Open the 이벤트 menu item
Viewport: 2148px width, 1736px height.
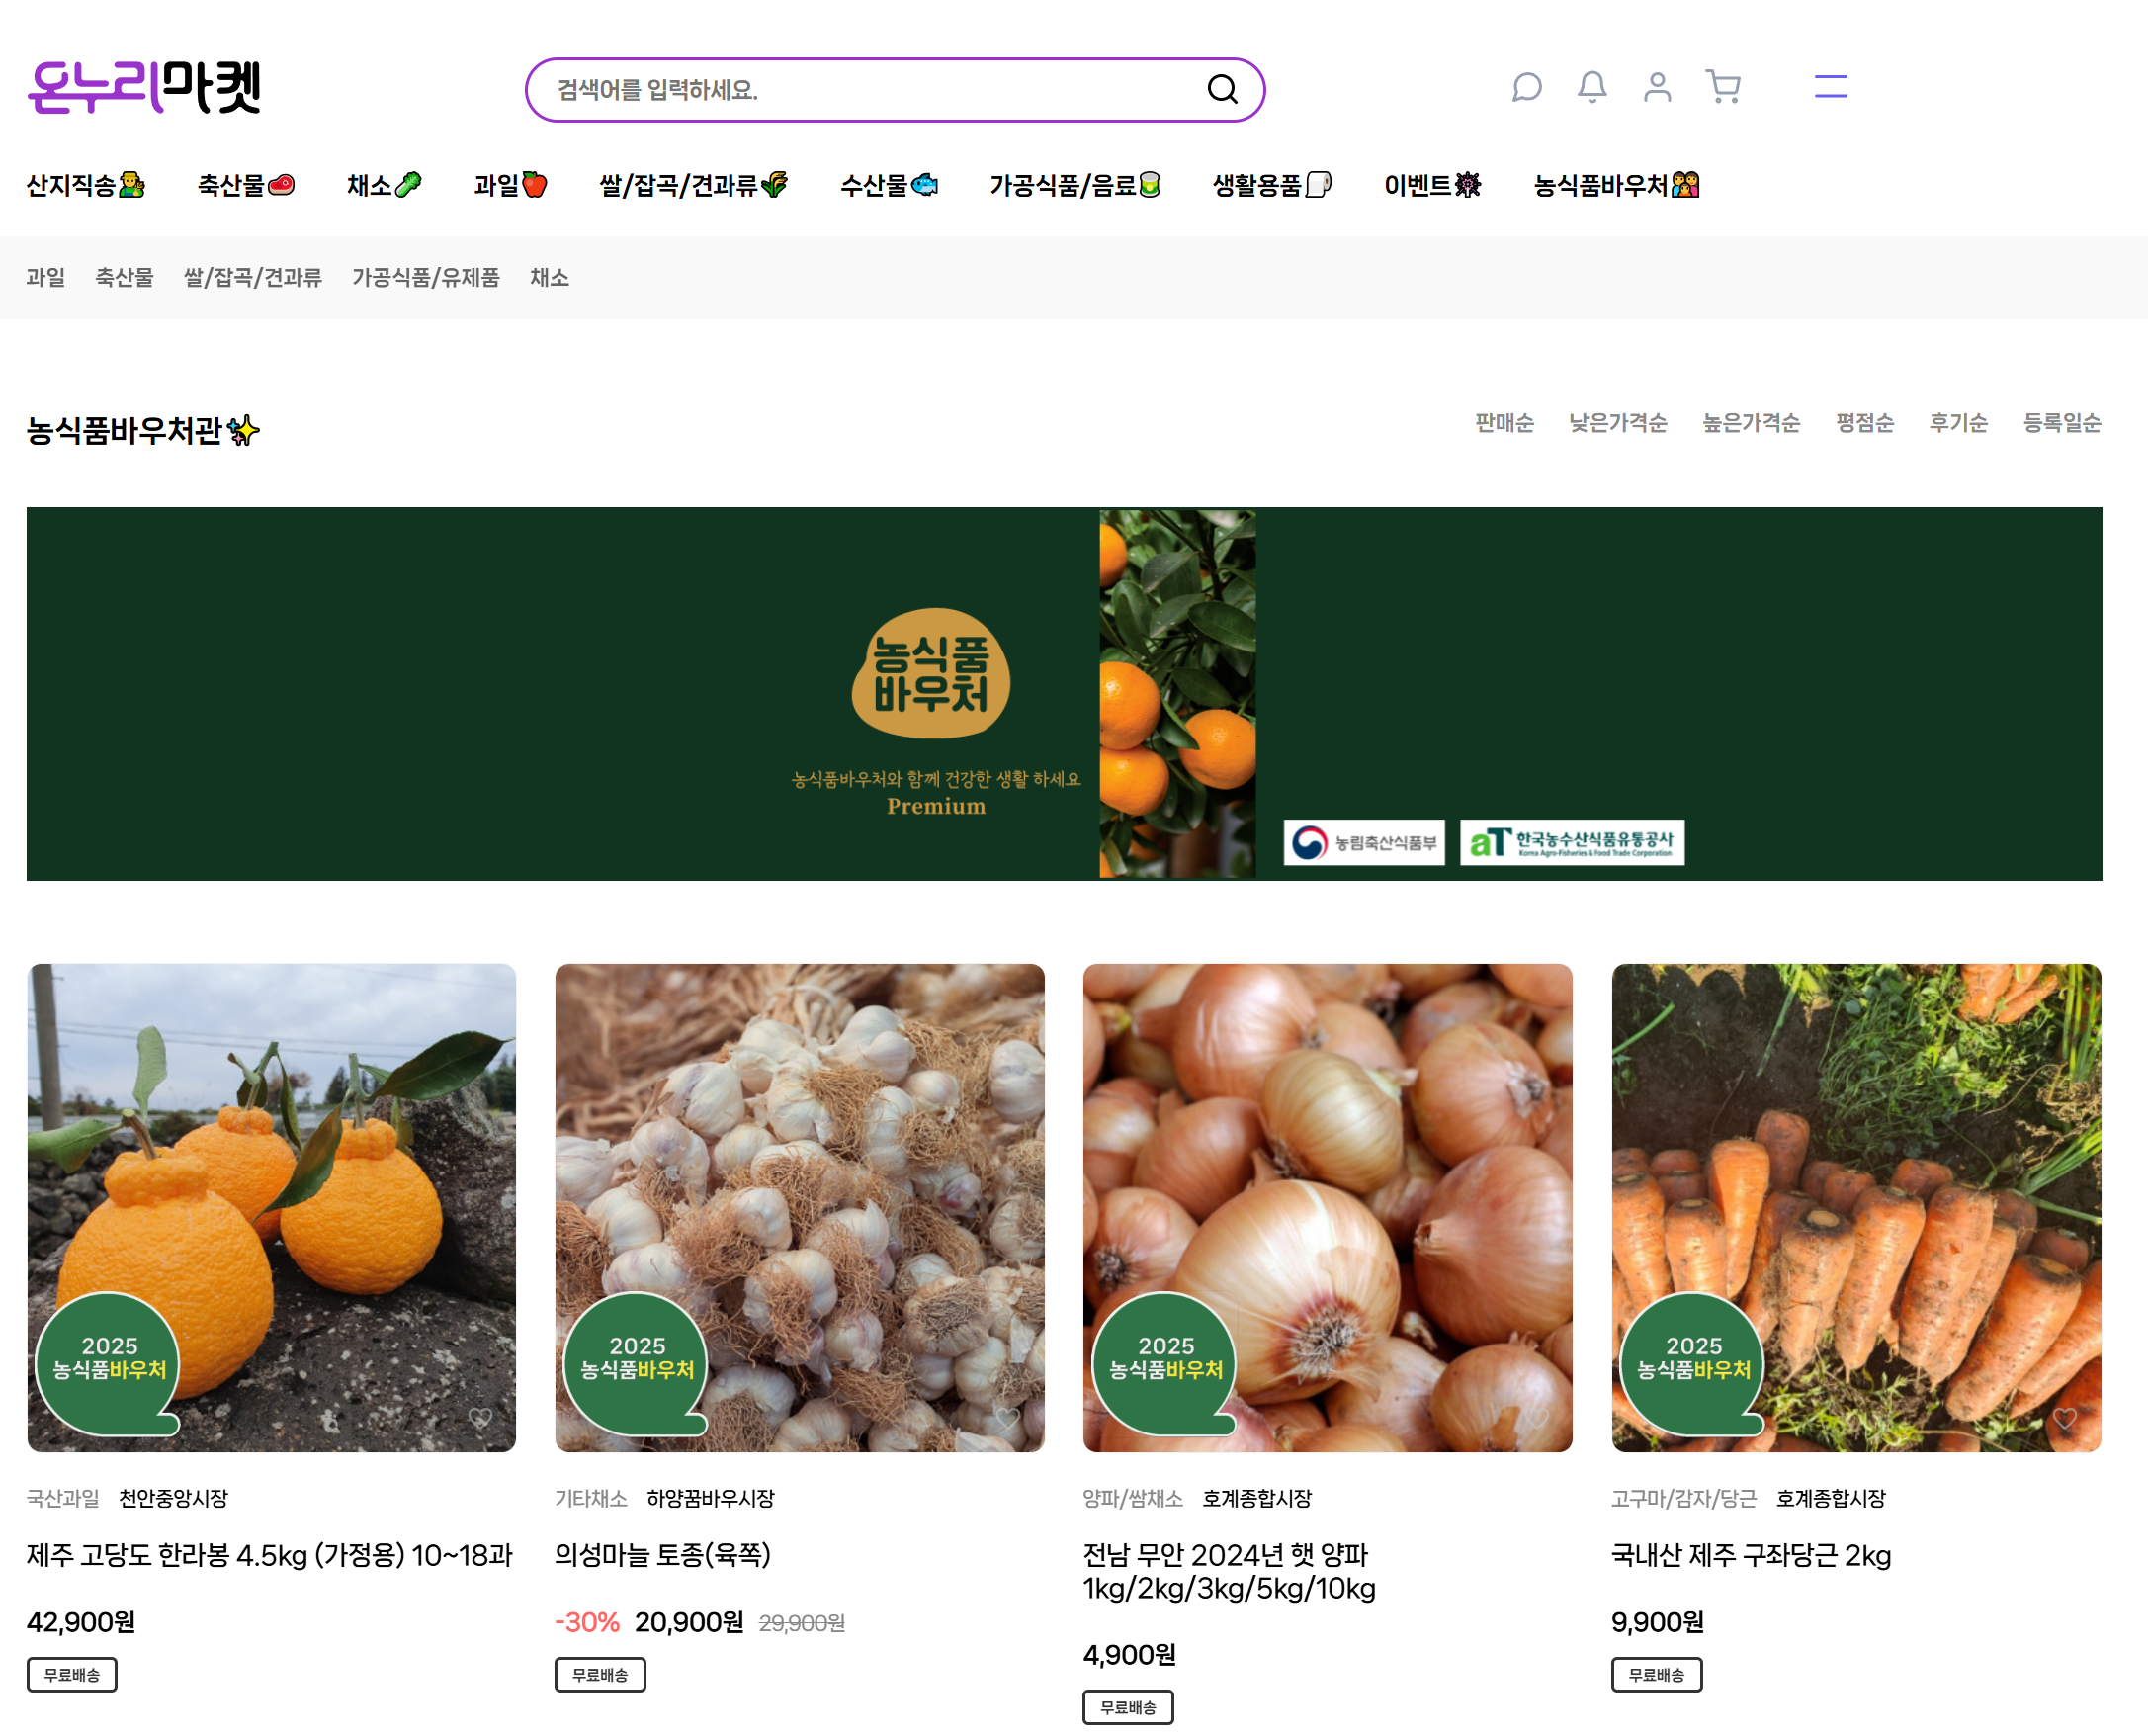(1431, 185)
